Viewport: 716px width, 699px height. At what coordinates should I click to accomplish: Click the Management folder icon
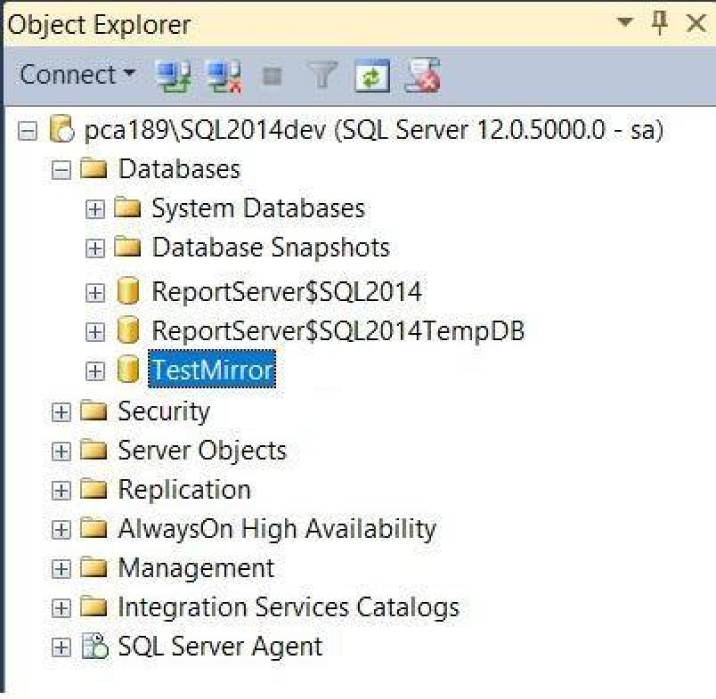(x=94, y=568)
